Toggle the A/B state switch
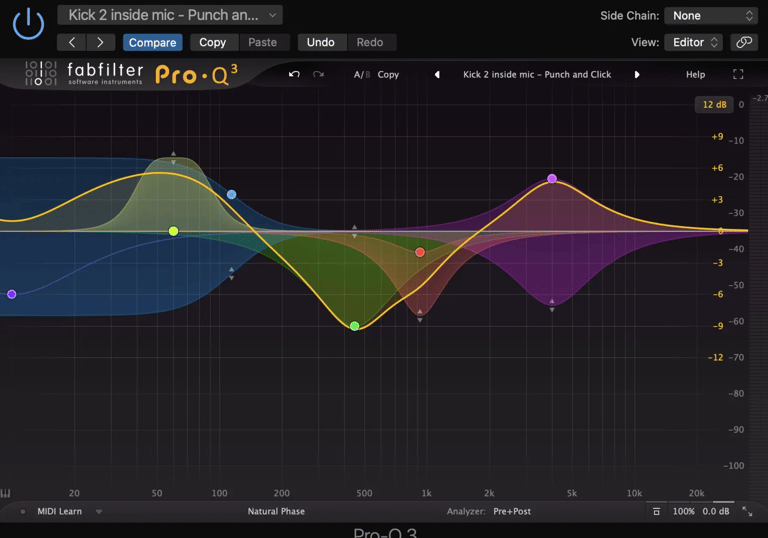 361,74
